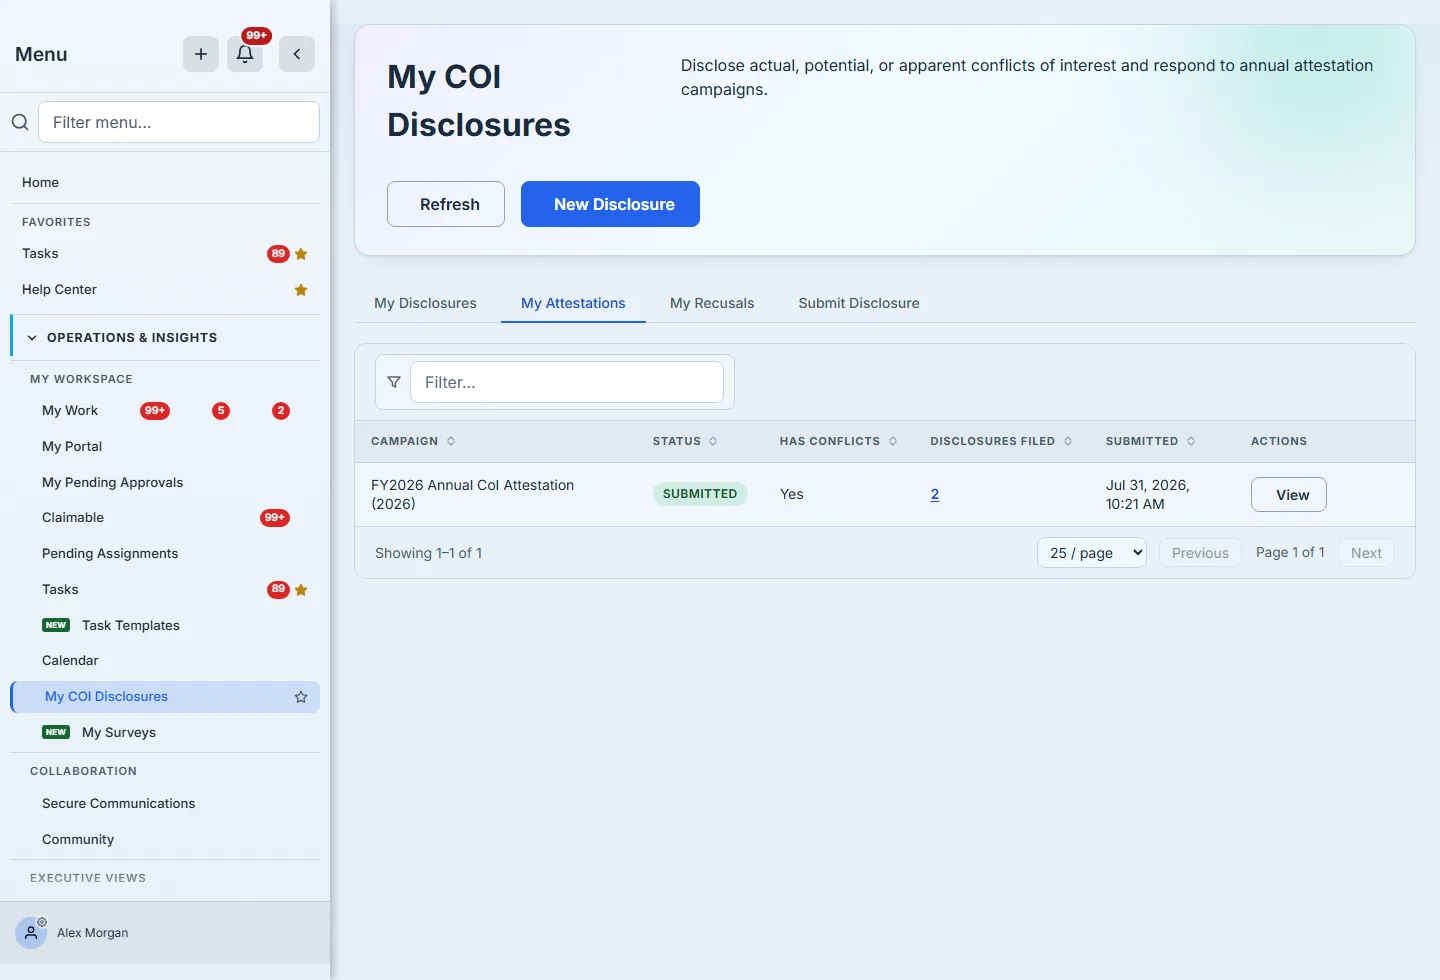
Task: Toggle the star on workspace Tasks row
Action: [301, 590]
